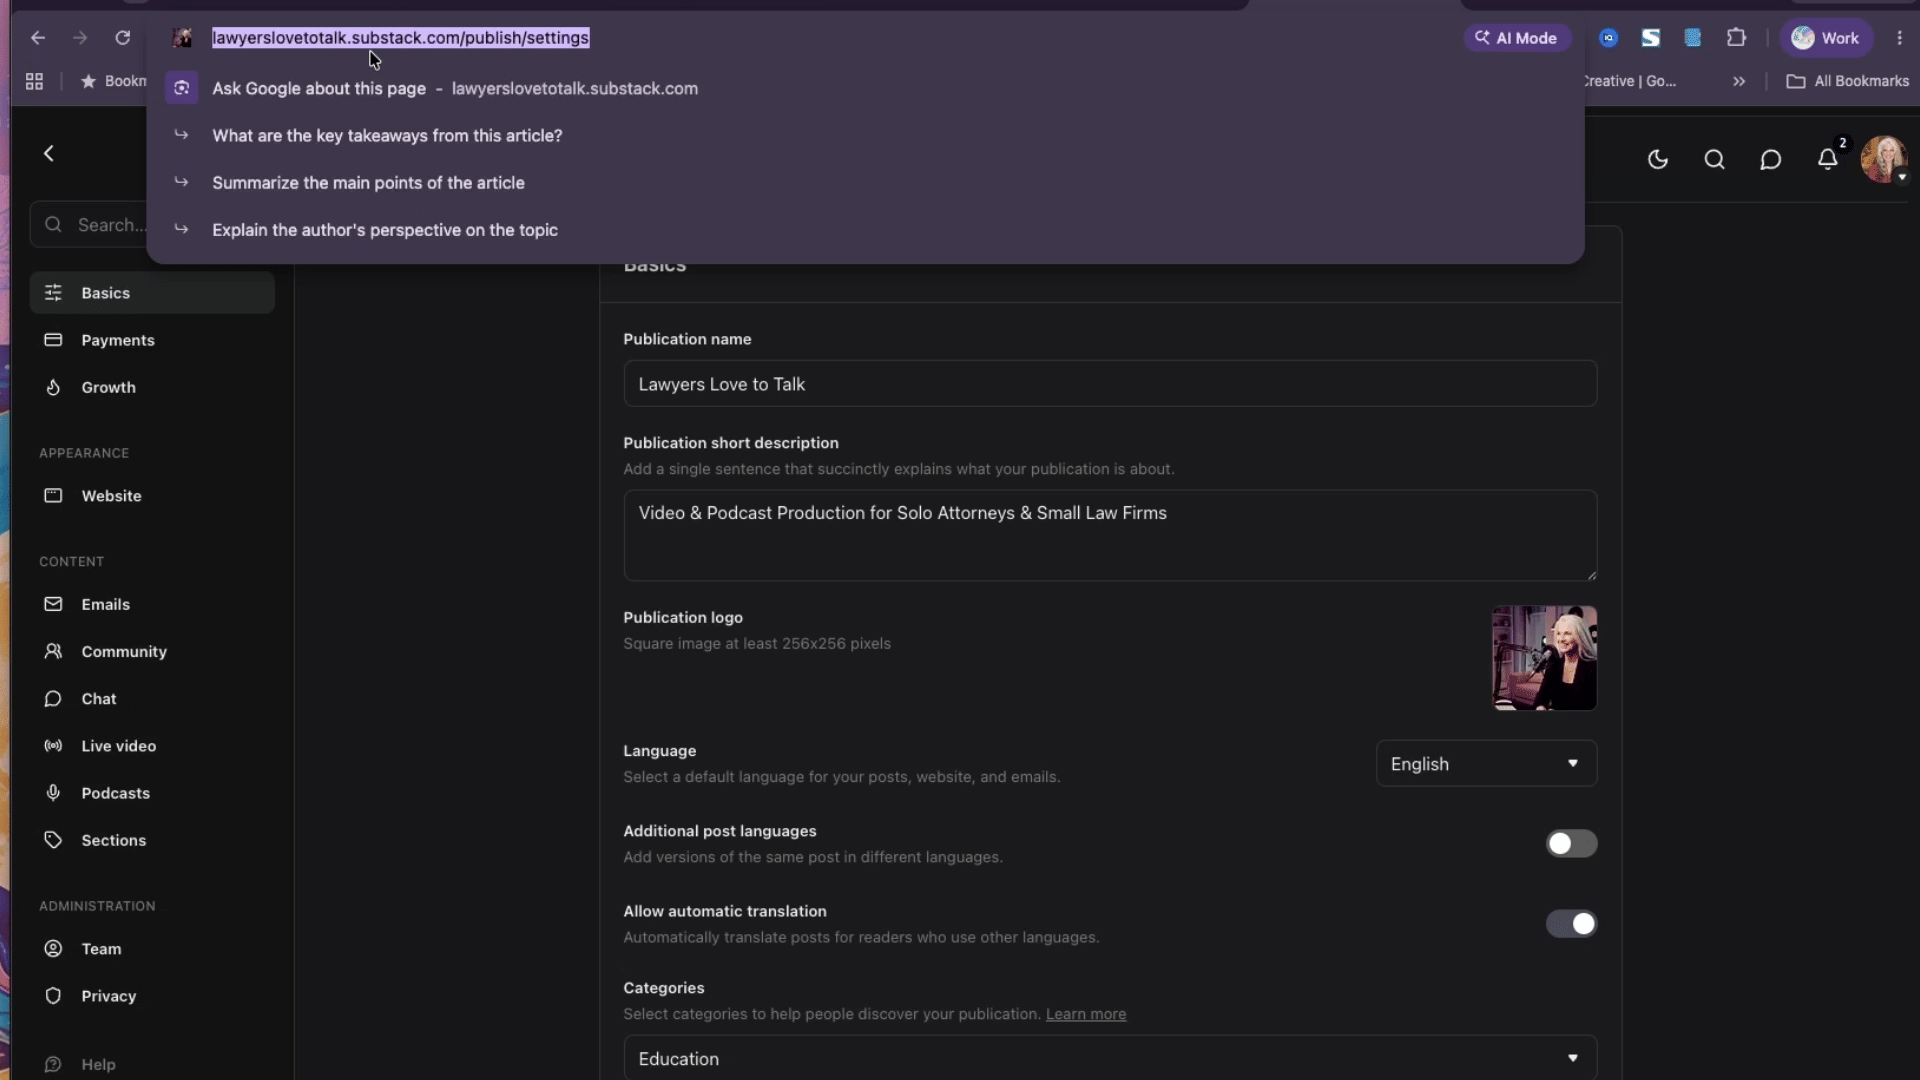Go to Chat settings in sidebar
1920x1080 pixels.
pyautogui.click(x=152, y=698)
